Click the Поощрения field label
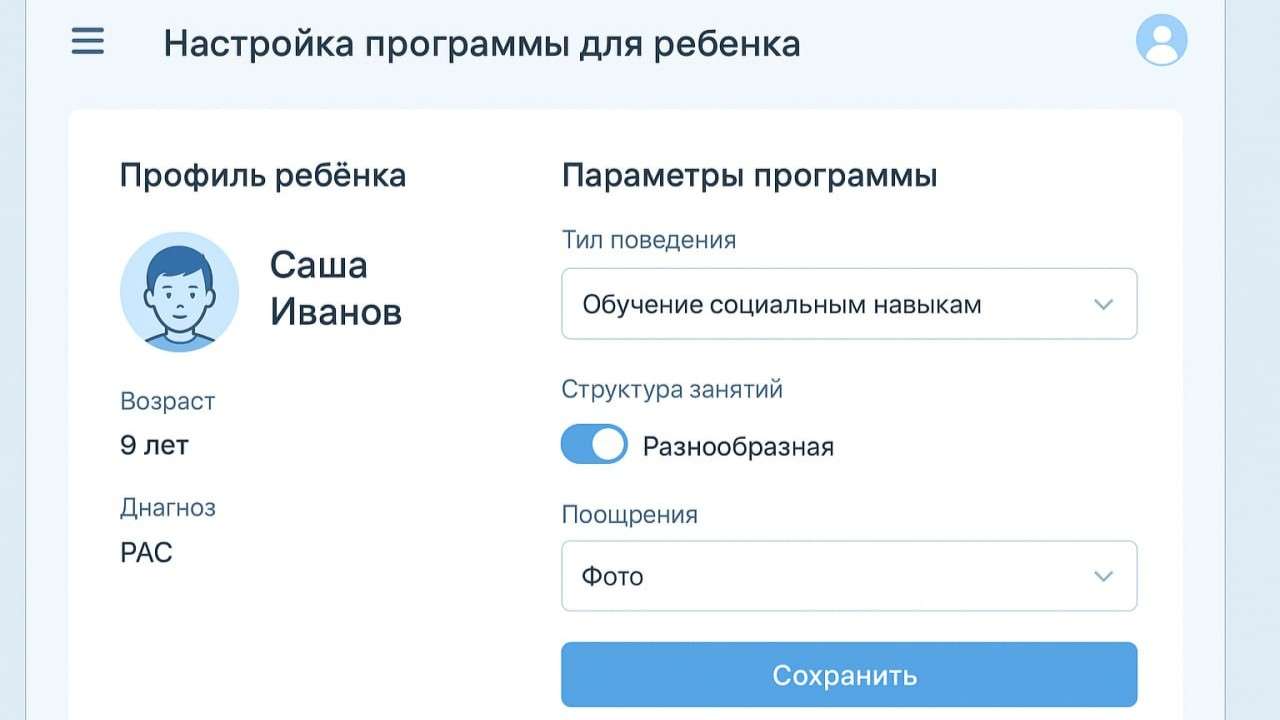Image resolution: width=1280 pixels, height=720 pixels. 629,515
